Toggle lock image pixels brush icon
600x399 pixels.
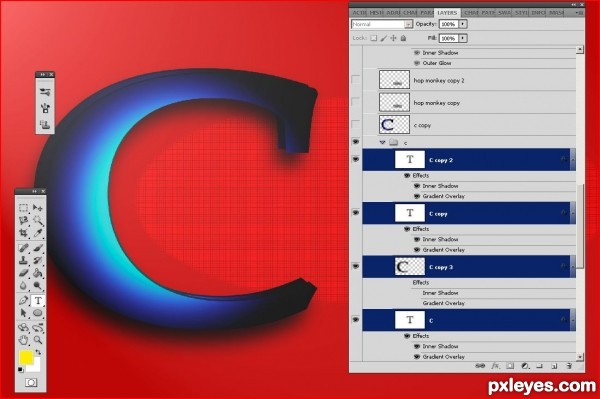click(x=383, y=38)
